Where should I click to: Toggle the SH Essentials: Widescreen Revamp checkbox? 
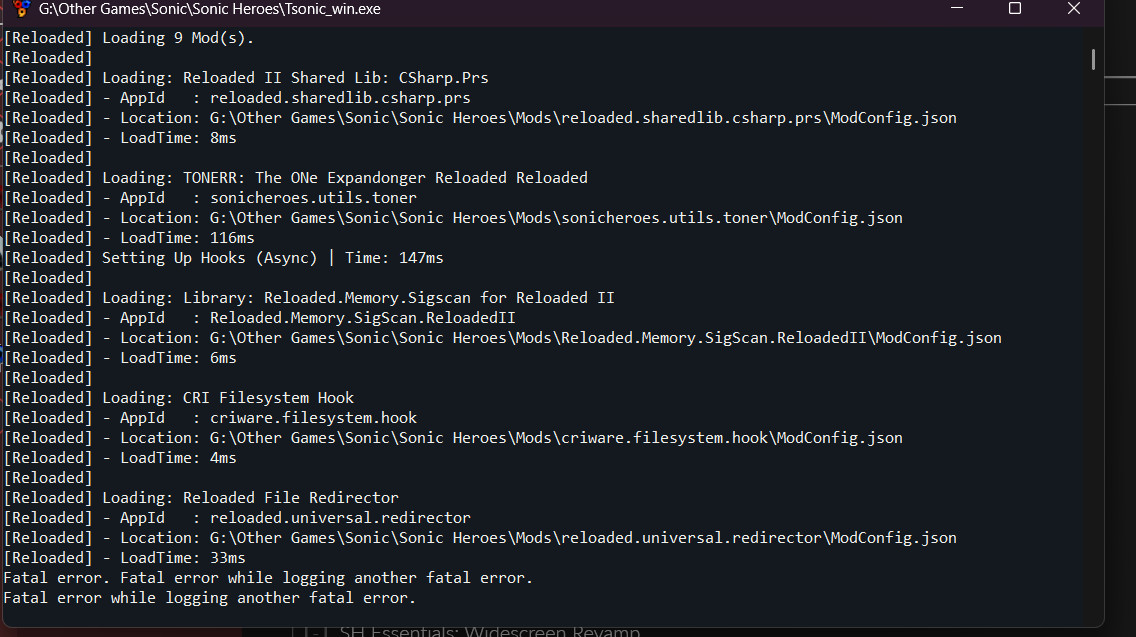[312, 632]
